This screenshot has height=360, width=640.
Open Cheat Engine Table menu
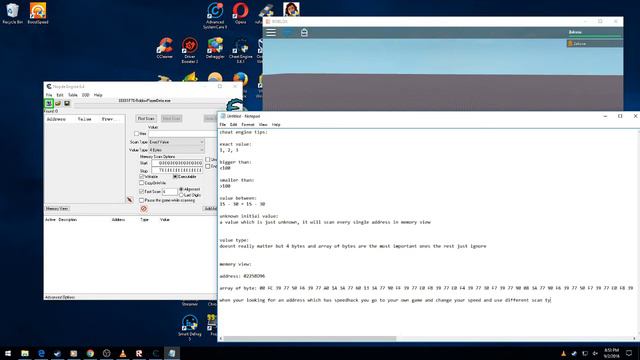(x=73, y=95)
